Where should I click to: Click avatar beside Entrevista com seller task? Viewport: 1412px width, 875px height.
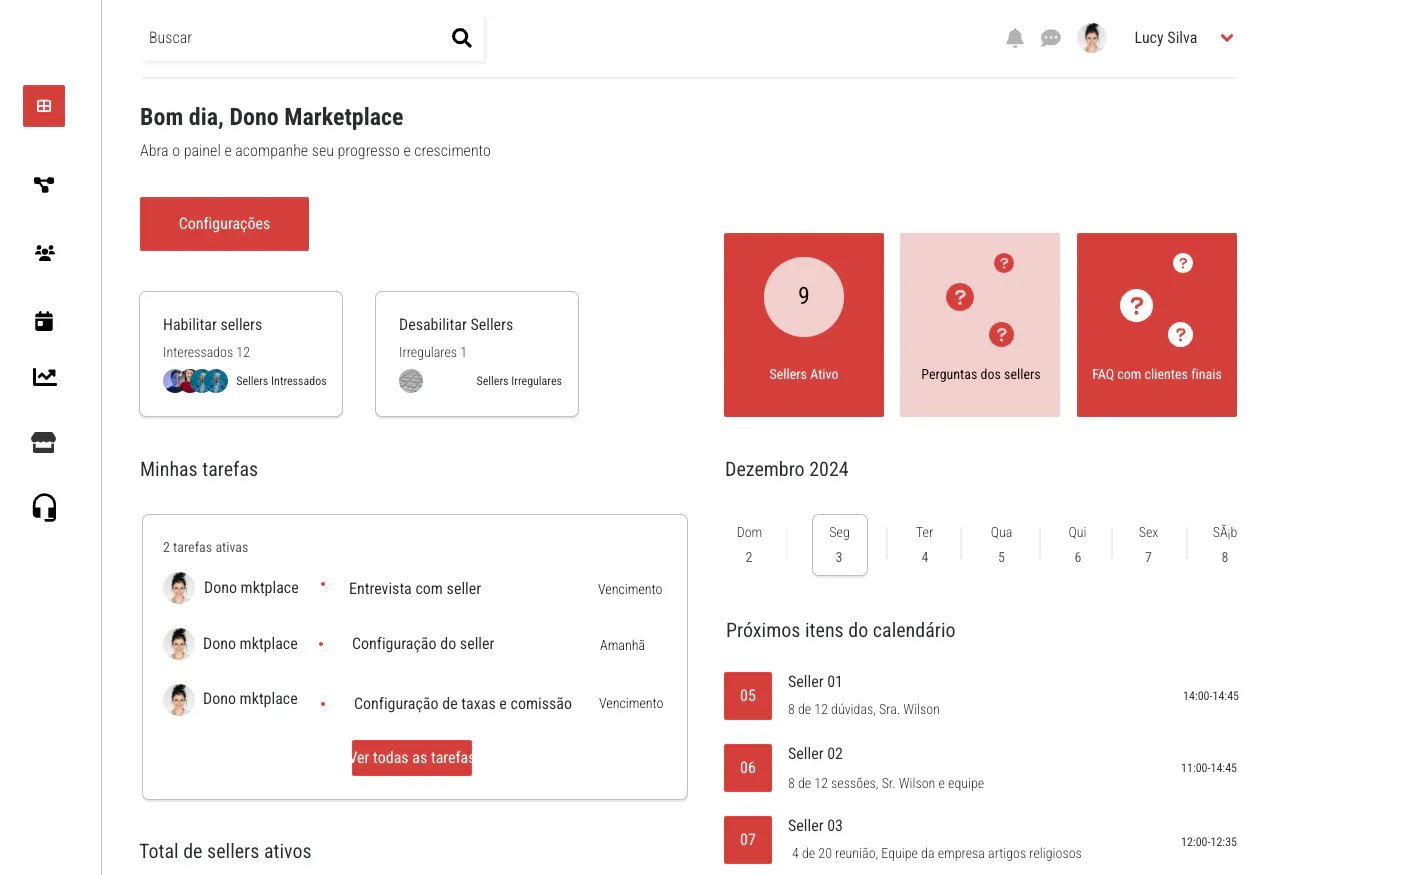(179, 588)
